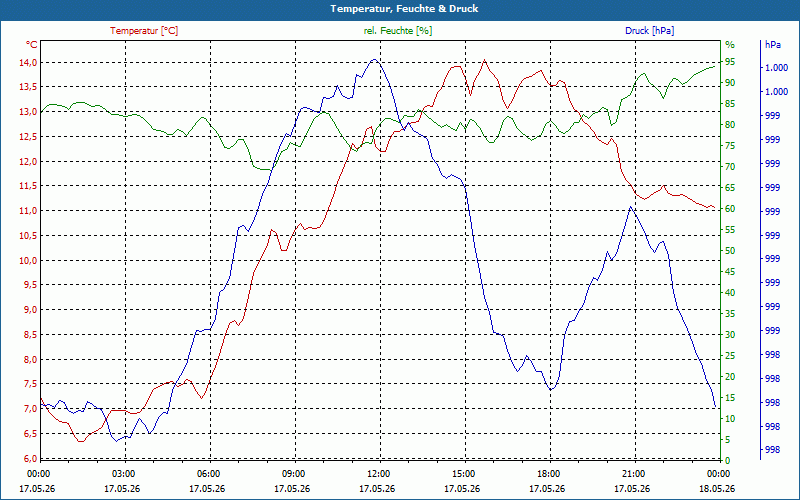The height and width of the screenshot is (500, 800).
Task: Select the red 'Temperatur [°C]' legend label
Action: [x=144, y=31]
